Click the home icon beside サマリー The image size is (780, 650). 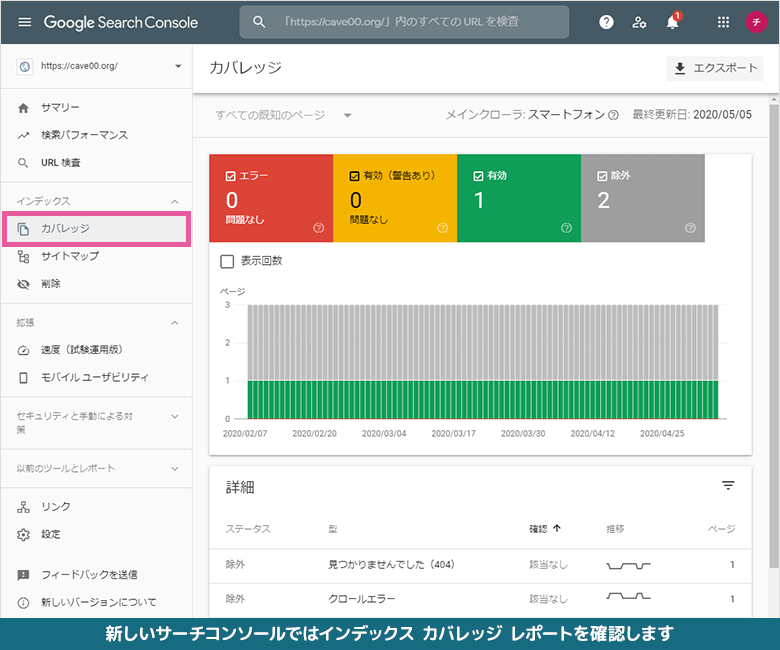click(23, 108)
